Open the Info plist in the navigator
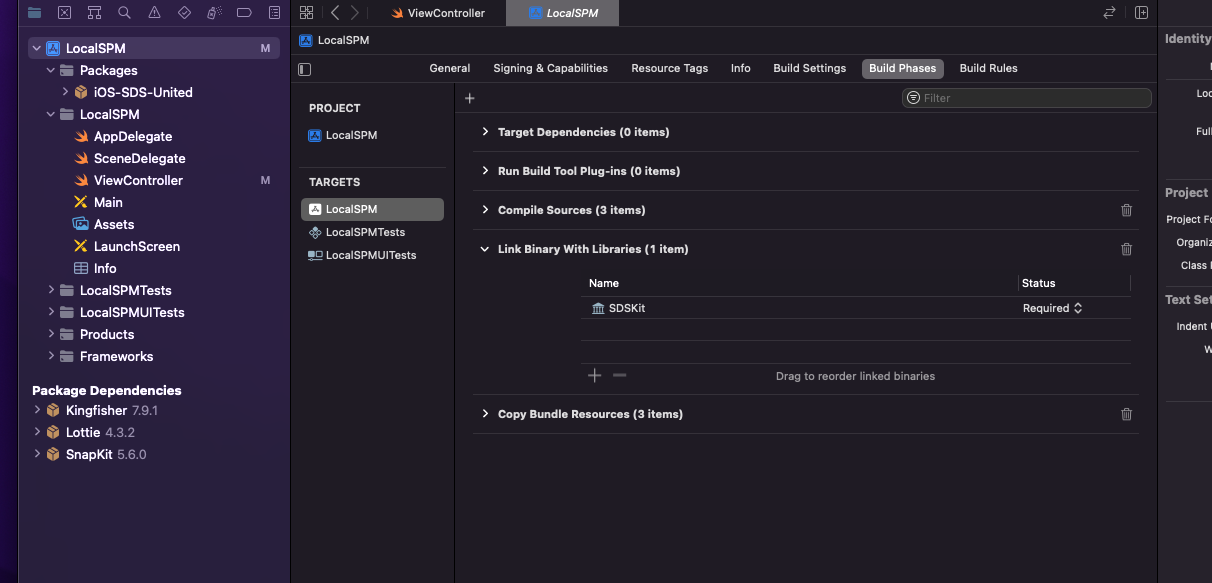Image resolution: width=1212 pixels, height=583 pixels. (105, 268)
